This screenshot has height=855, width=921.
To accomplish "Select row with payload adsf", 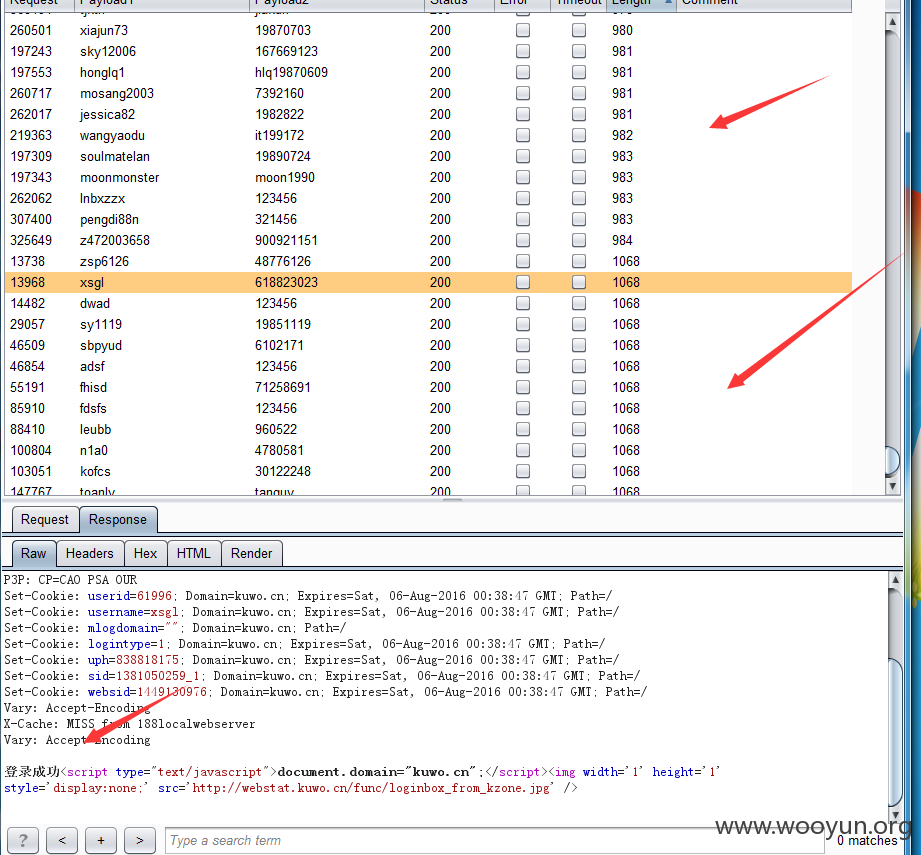I will click(428, 366).
